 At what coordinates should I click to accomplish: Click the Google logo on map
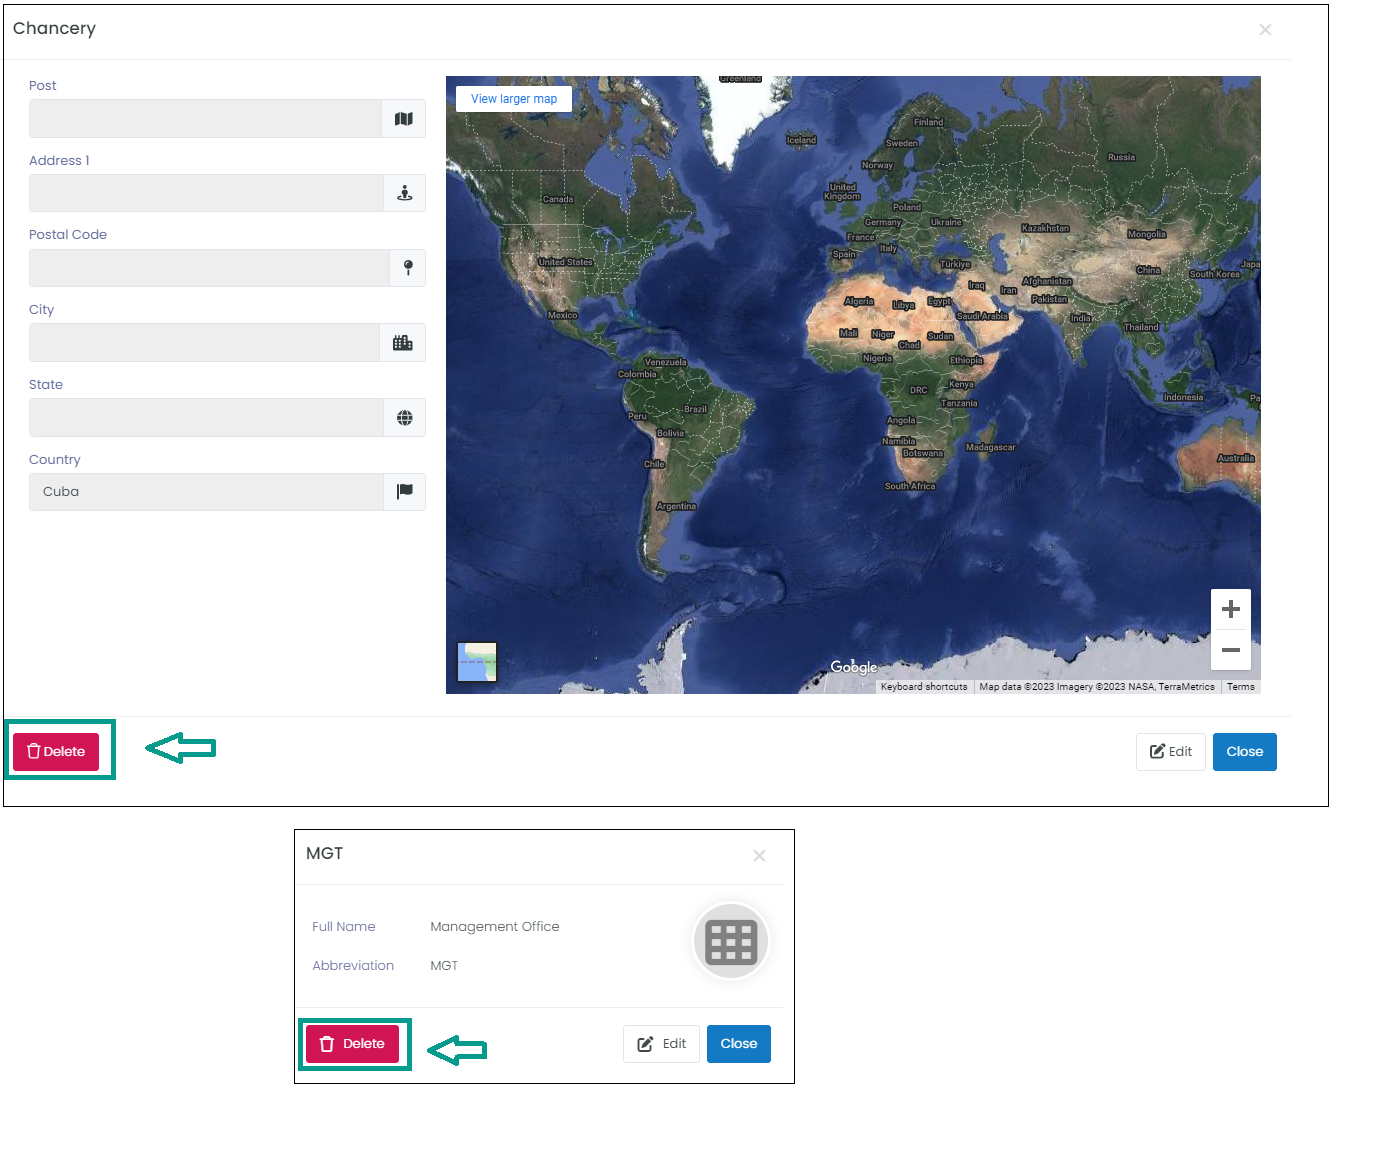853,667
